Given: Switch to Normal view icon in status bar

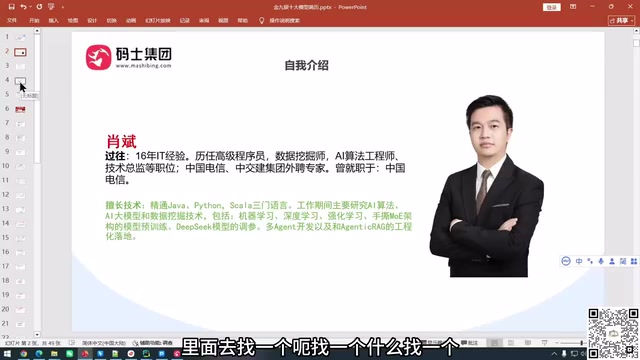Looking at the screenshot, I should point(494,343).
